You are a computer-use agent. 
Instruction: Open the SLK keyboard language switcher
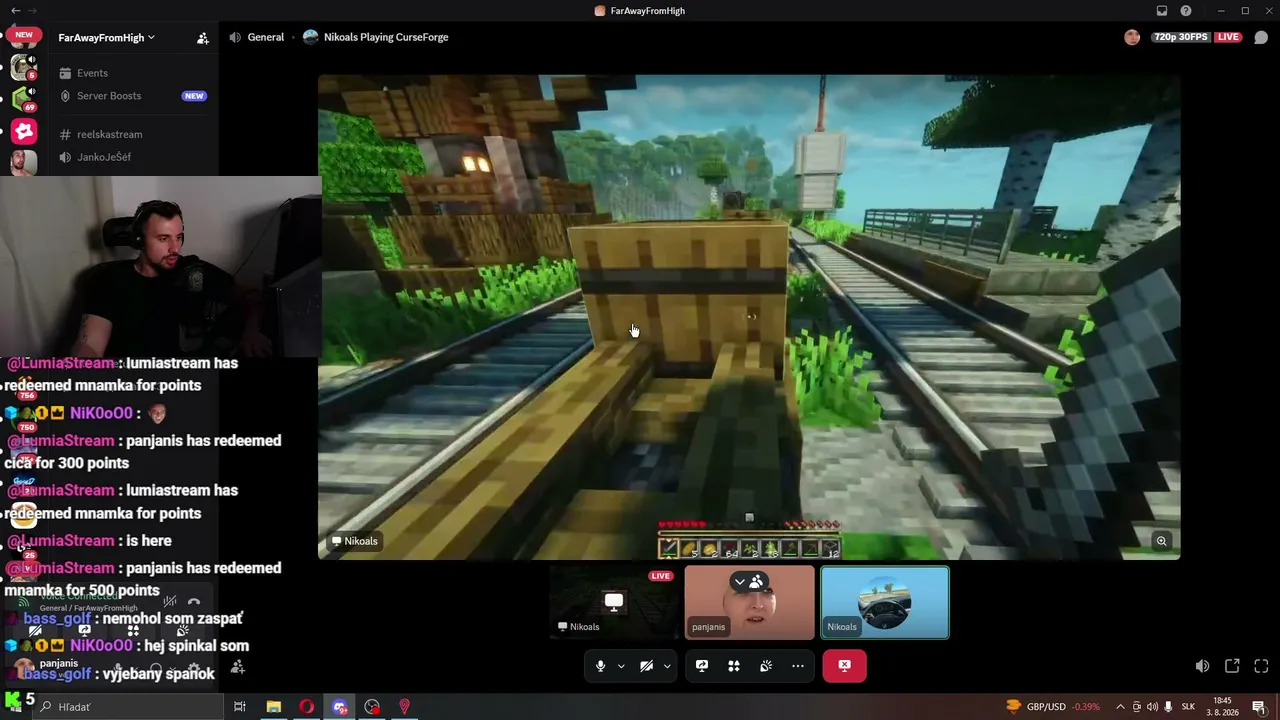pyautogui.click(x=1189, y=707)
